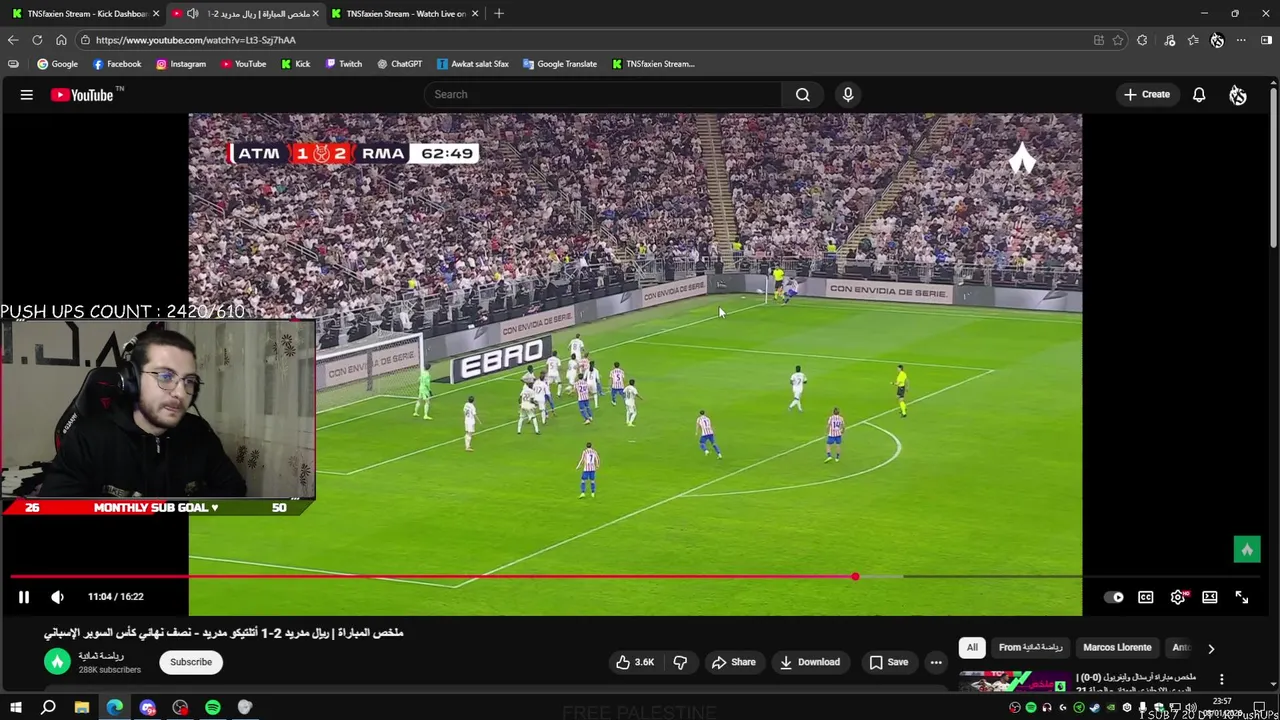Show more filter chips with the arrow

click(x=1211, y=648)
